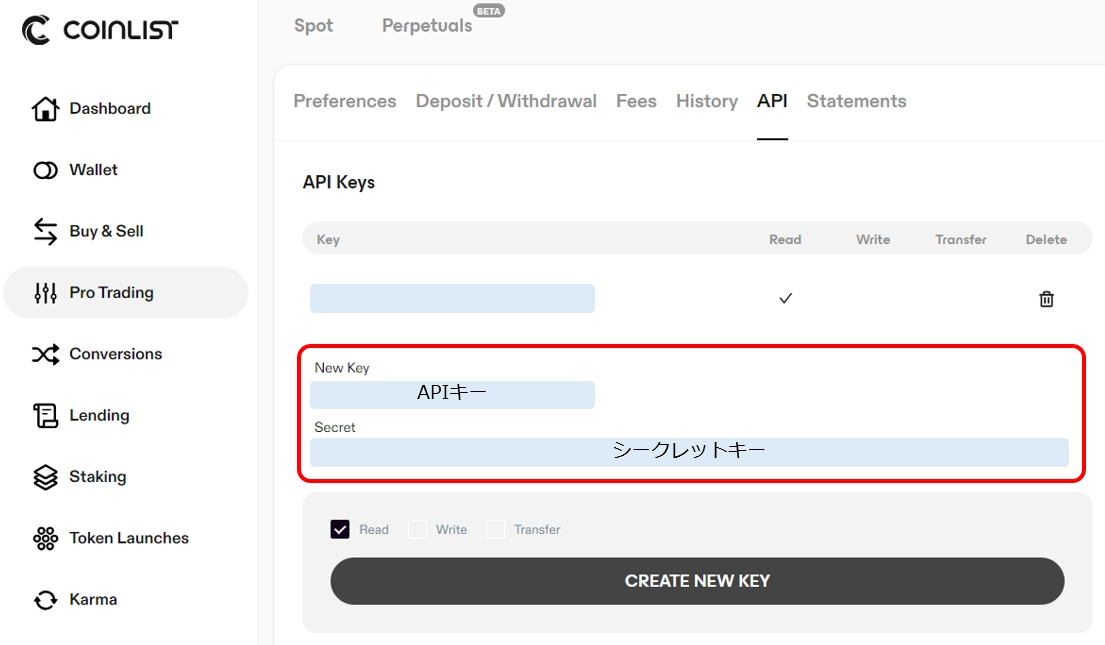Go to Token Launches
The width and height of the screenshot is (1105, 645).
point(129,538)
